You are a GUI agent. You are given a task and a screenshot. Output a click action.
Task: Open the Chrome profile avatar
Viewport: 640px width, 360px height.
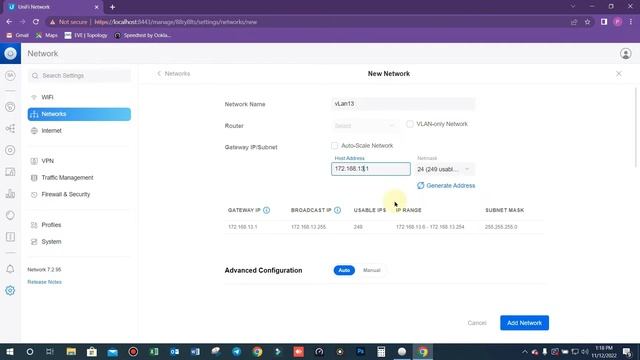[x=618, y=22]
